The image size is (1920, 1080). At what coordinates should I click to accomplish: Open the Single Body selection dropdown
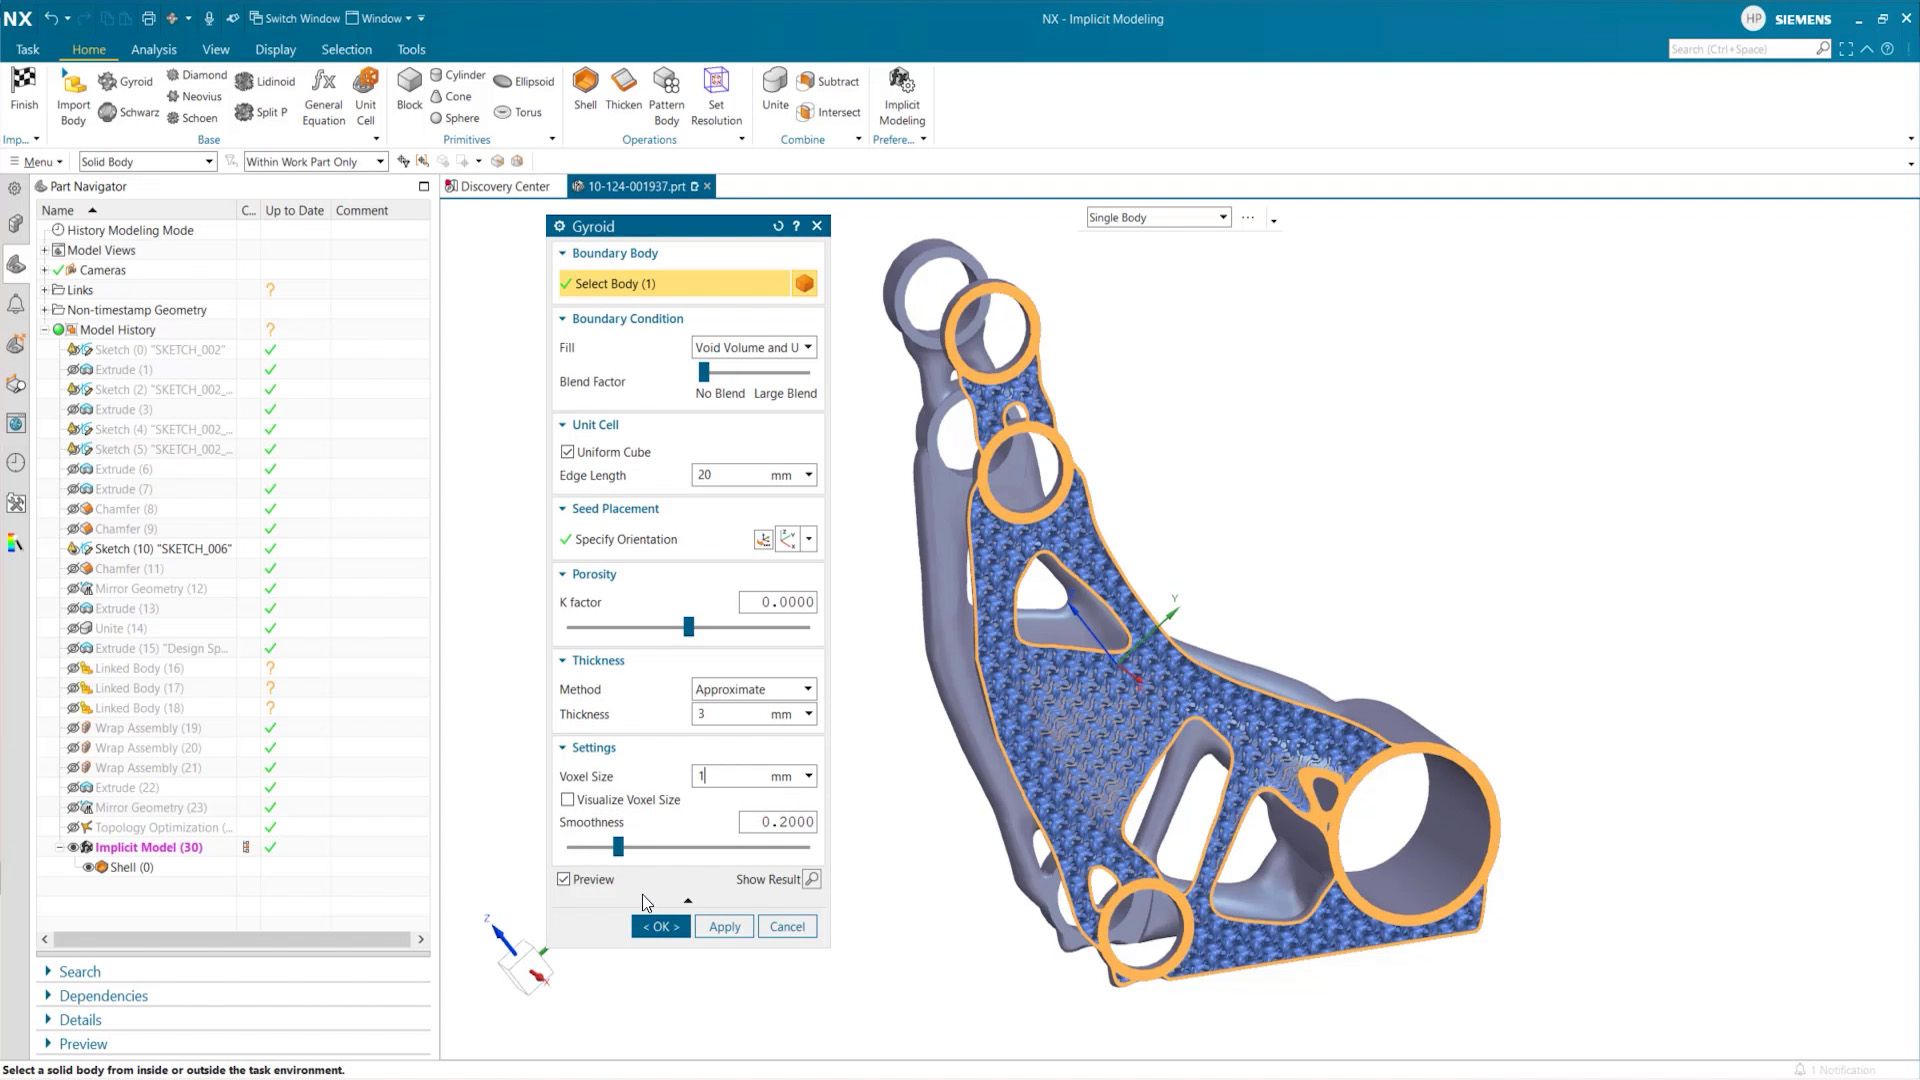click(x=1158, y=217)
